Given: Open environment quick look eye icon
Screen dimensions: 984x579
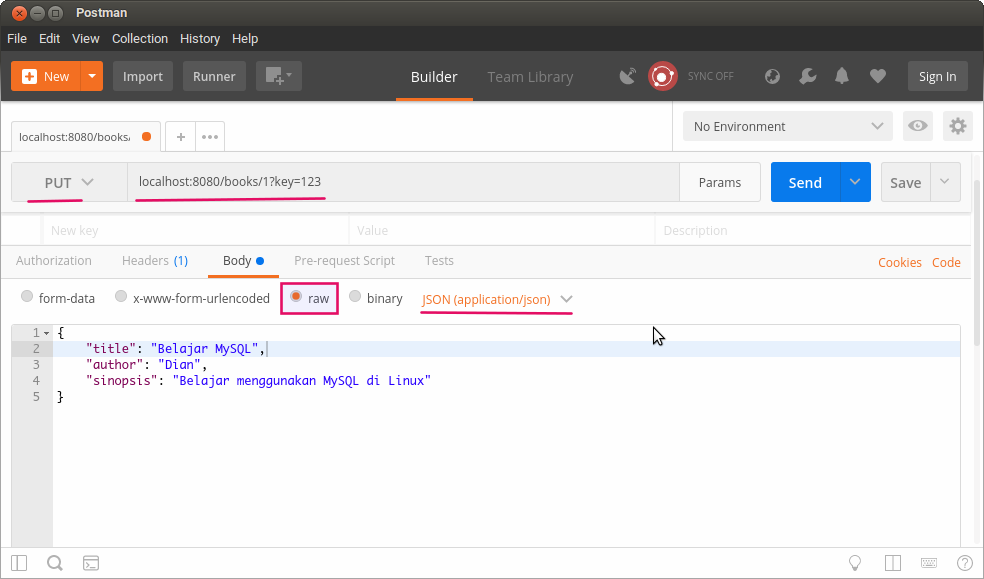Looking at the screenshot, I should [x=917, y=126].
